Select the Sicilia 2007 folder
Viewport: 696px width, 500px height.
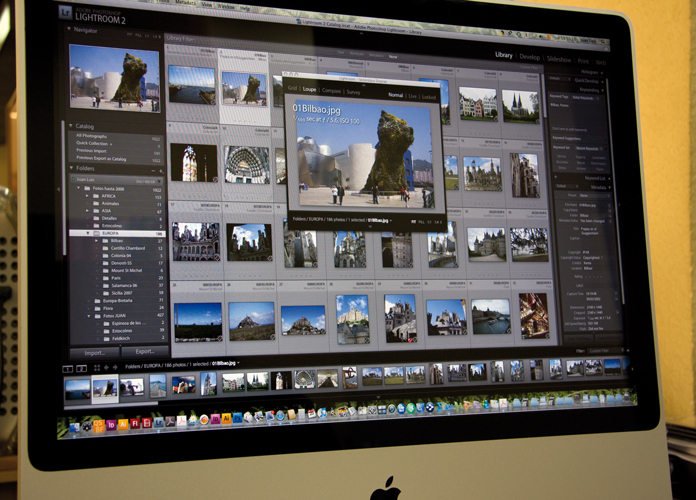122,293
